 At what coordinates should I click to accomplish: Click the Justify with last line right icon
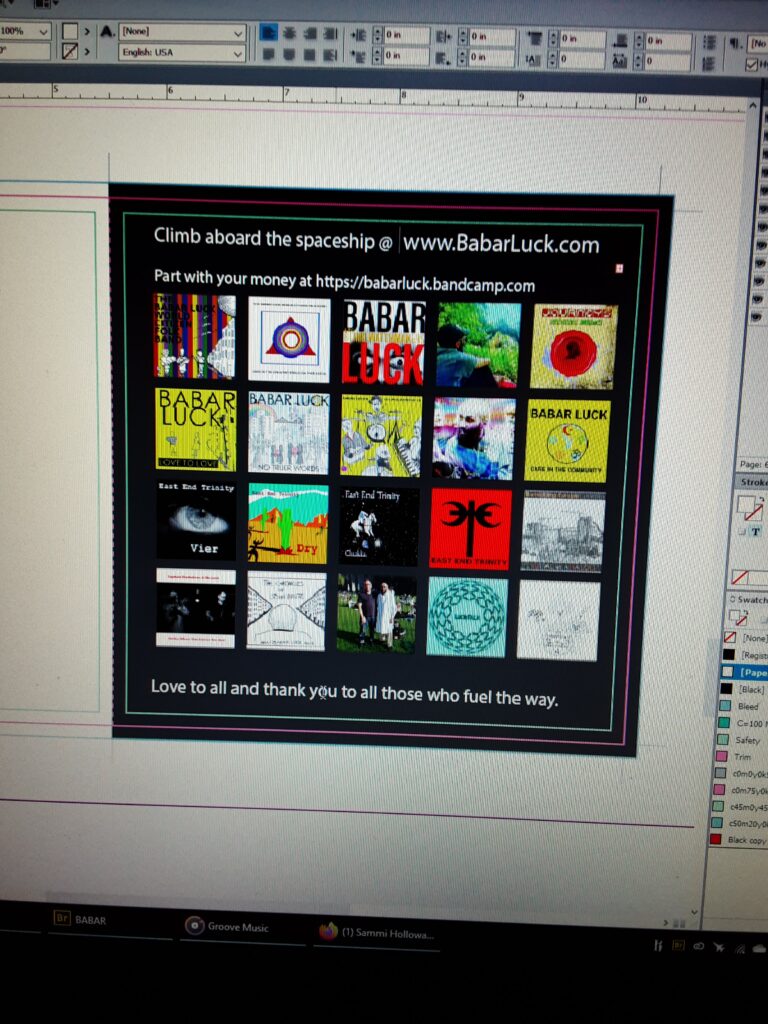click(x=310, y=56)
